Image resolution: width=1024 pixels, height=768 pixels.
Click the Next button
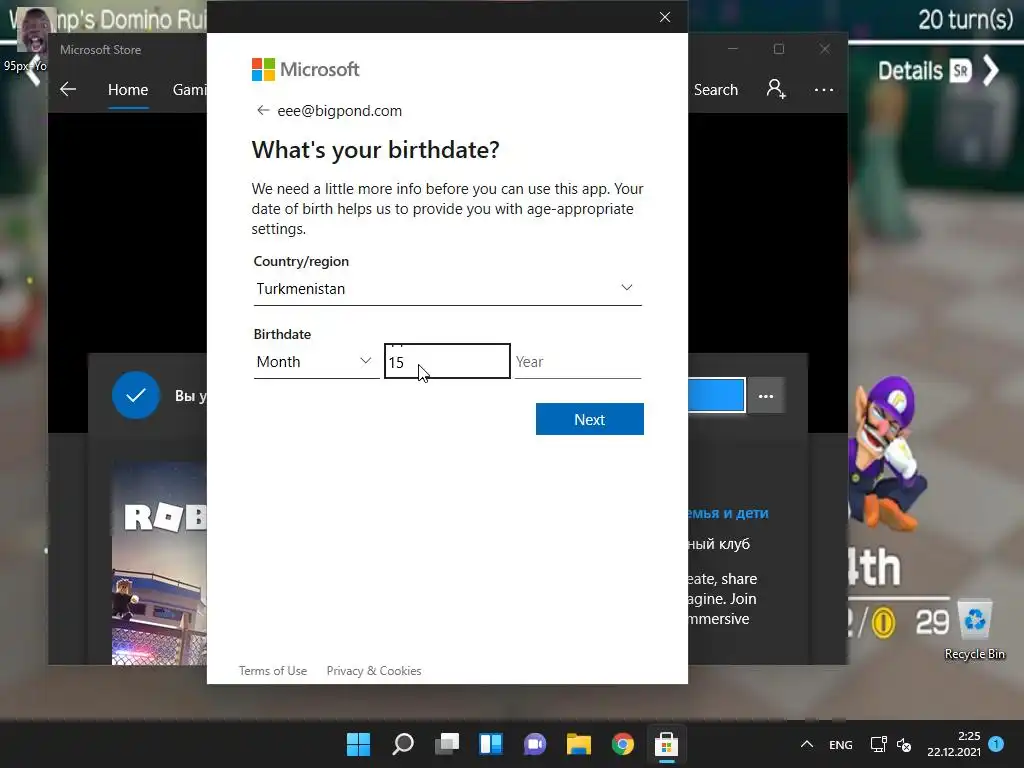click(x=589, y=419)
